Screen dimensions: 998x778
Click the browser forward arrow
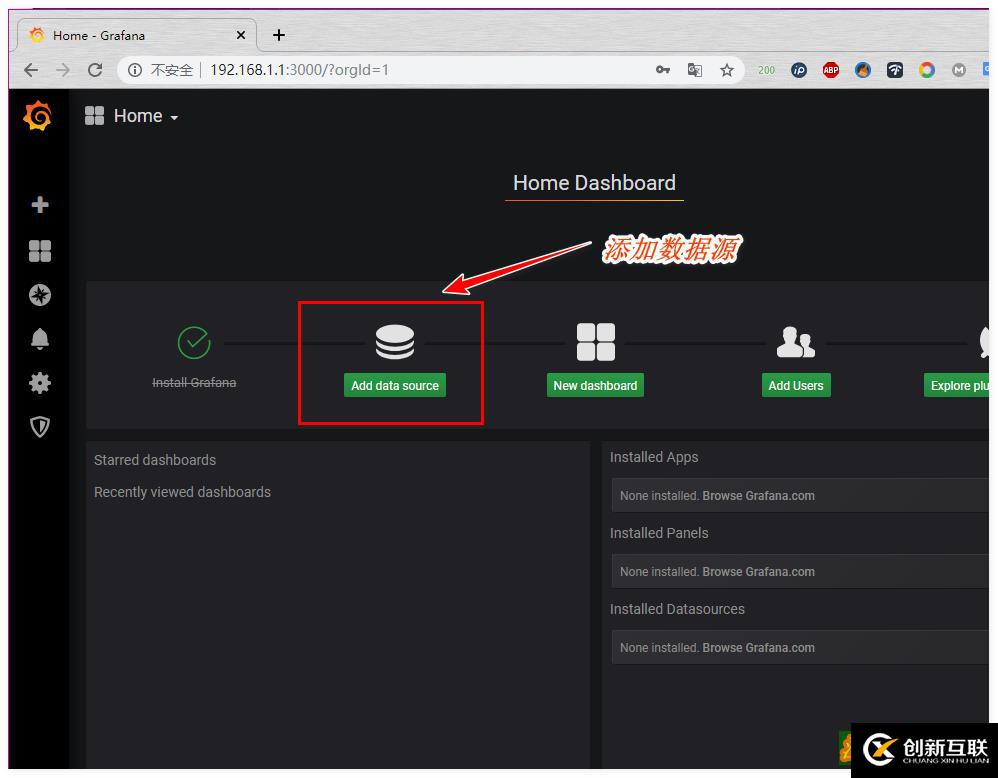pyautogui.click(x=63, y=70)
